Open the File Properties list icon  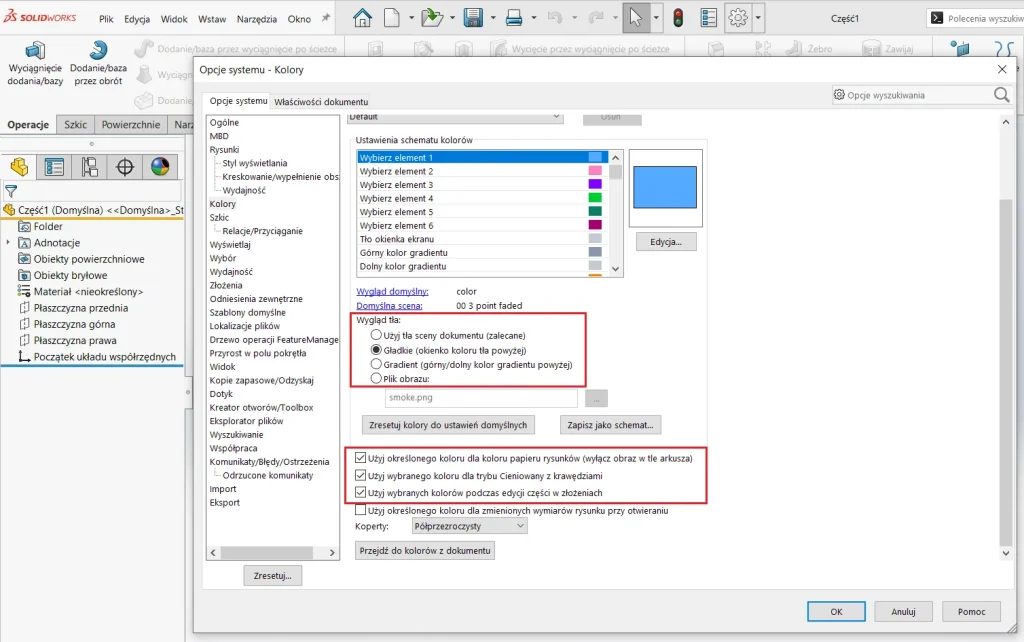(x=709, y=18)
